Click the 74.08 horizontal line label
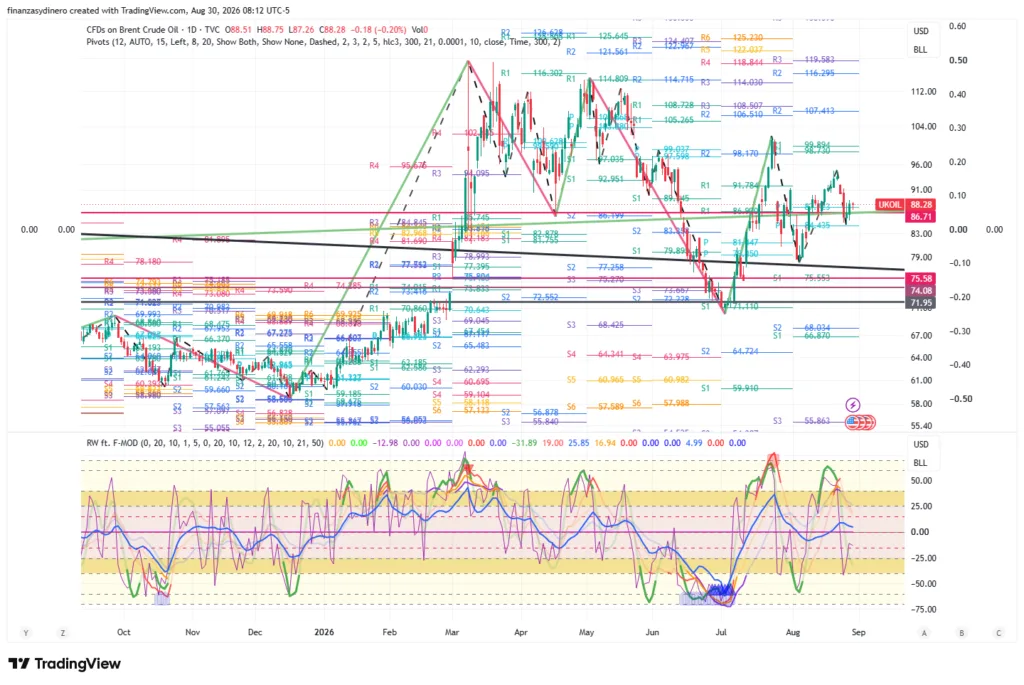This screenshot has height=685, width=1024. point(921,291)
